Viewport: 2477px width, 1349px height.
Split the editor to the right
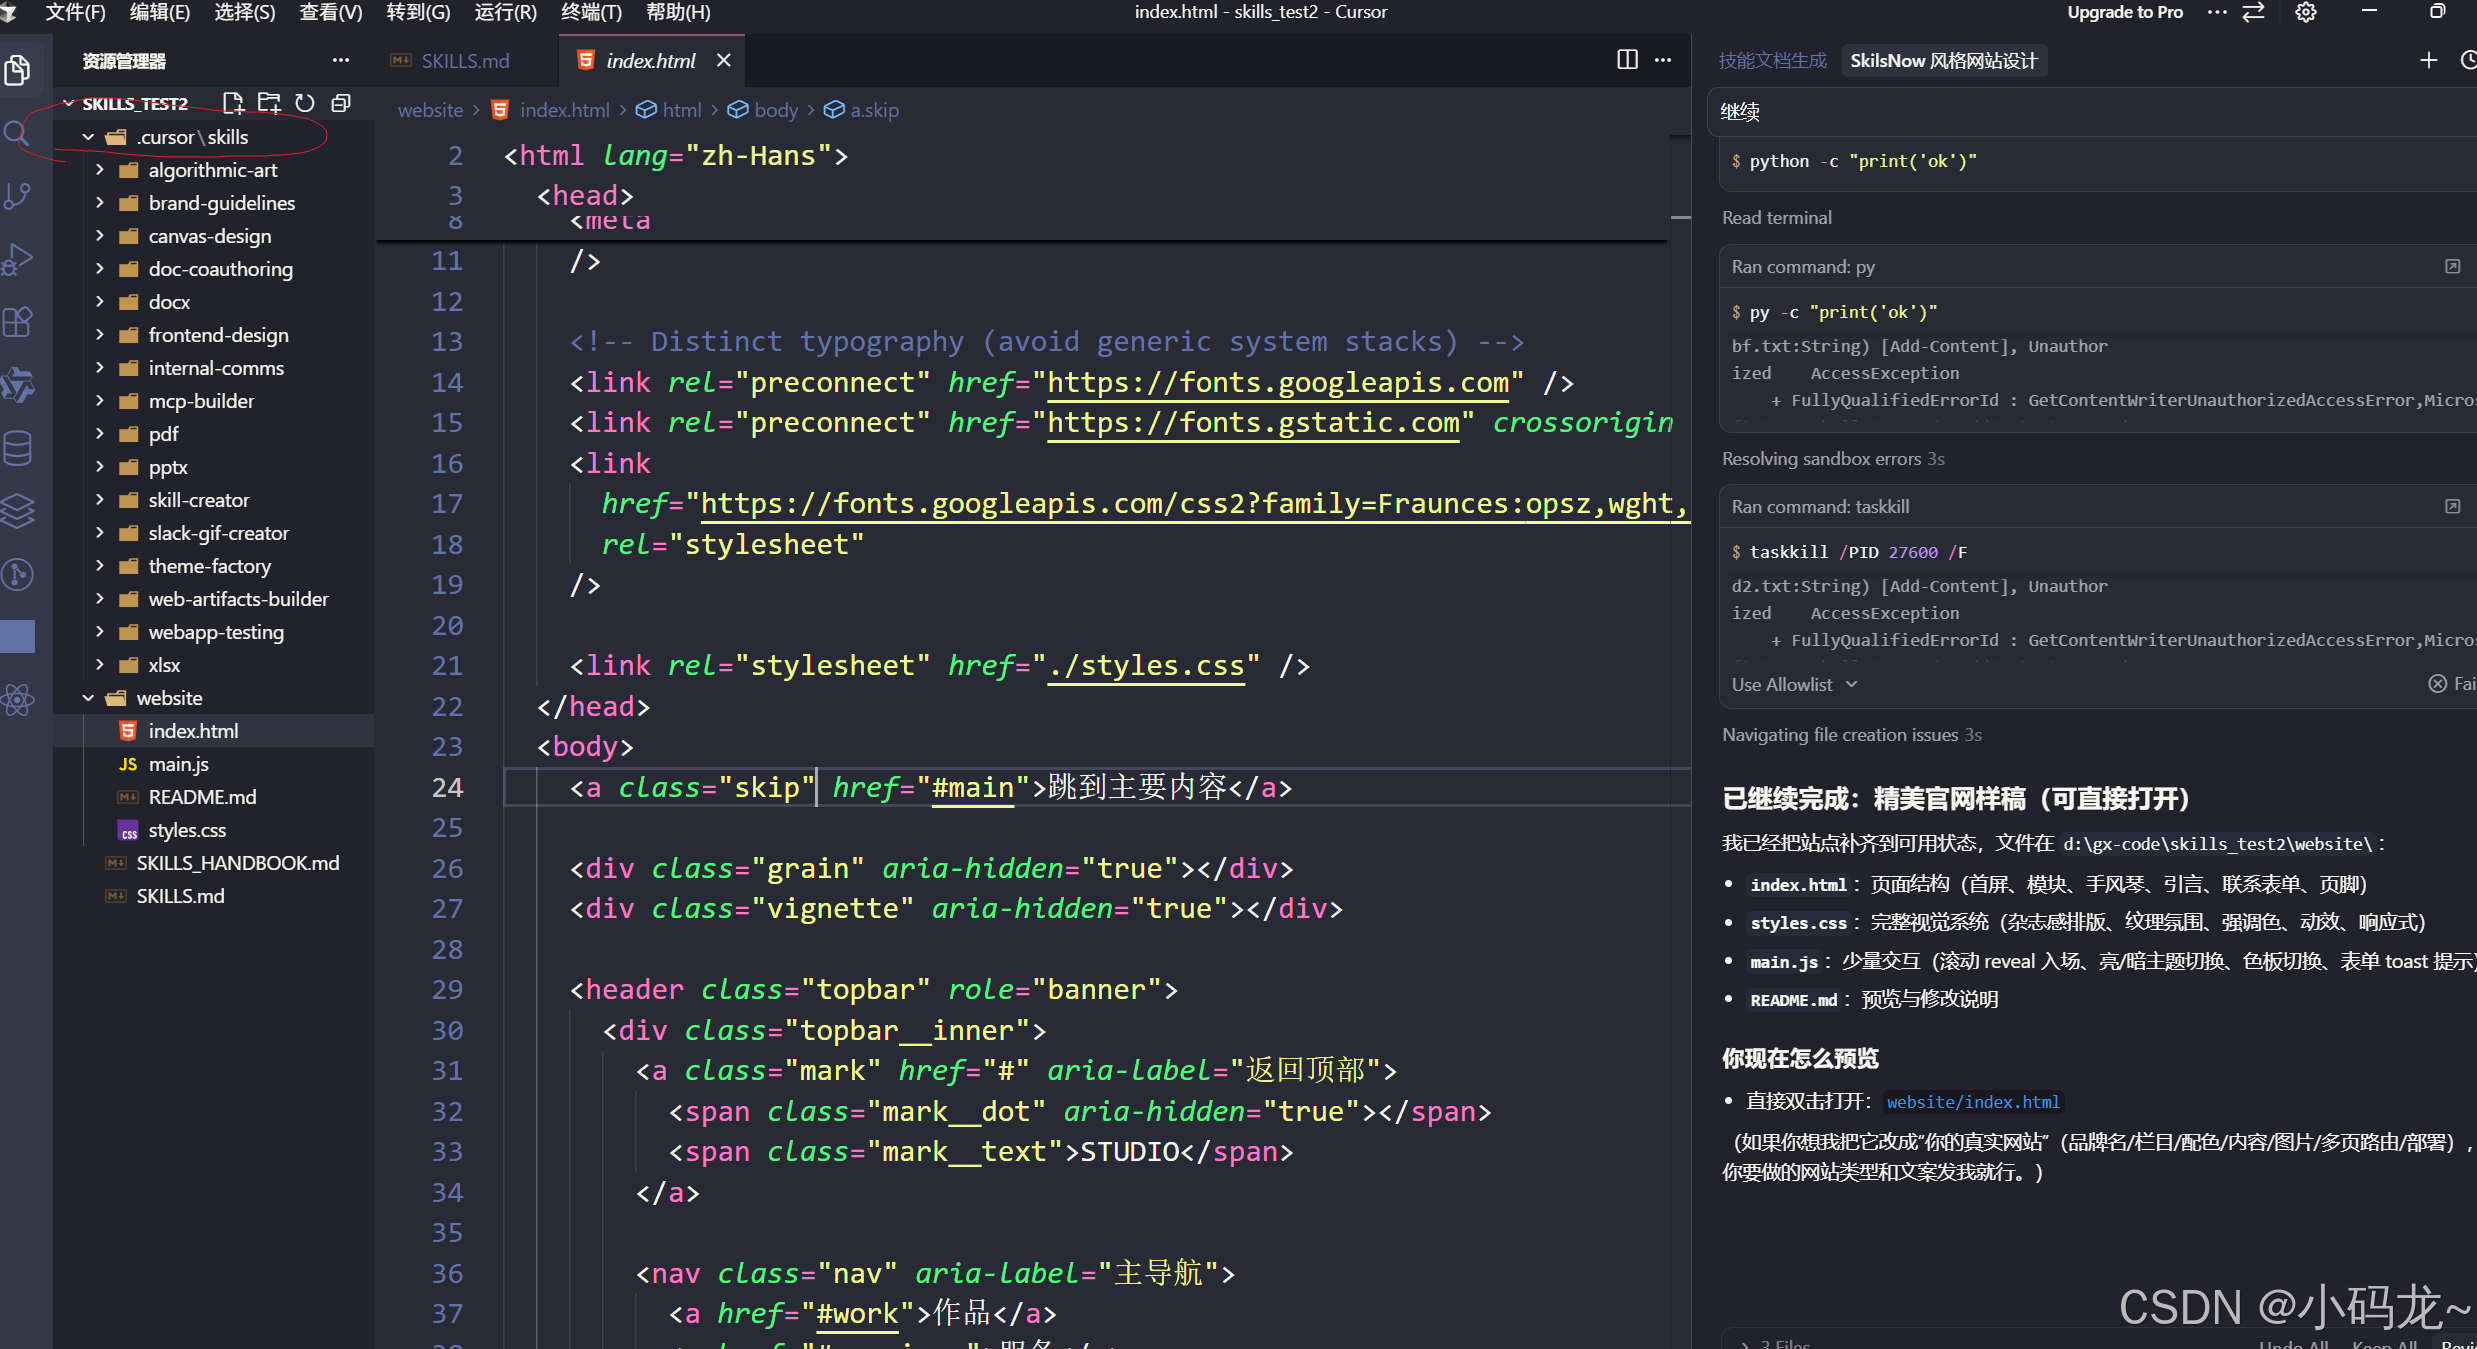pos(1627,60)
